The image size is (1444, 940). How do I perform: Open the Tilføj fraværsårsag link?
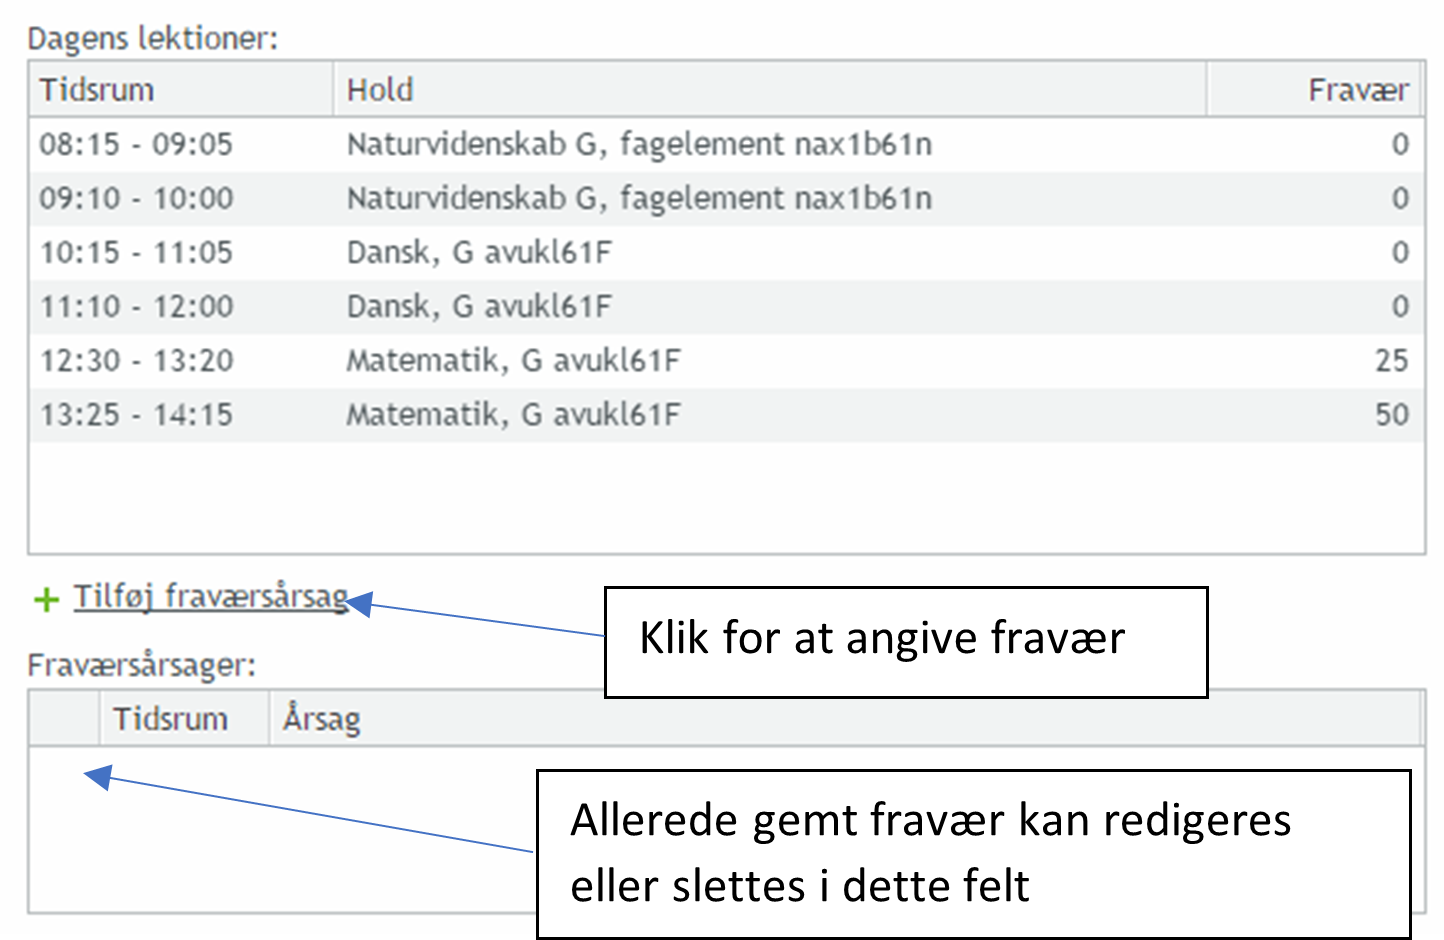211,597
